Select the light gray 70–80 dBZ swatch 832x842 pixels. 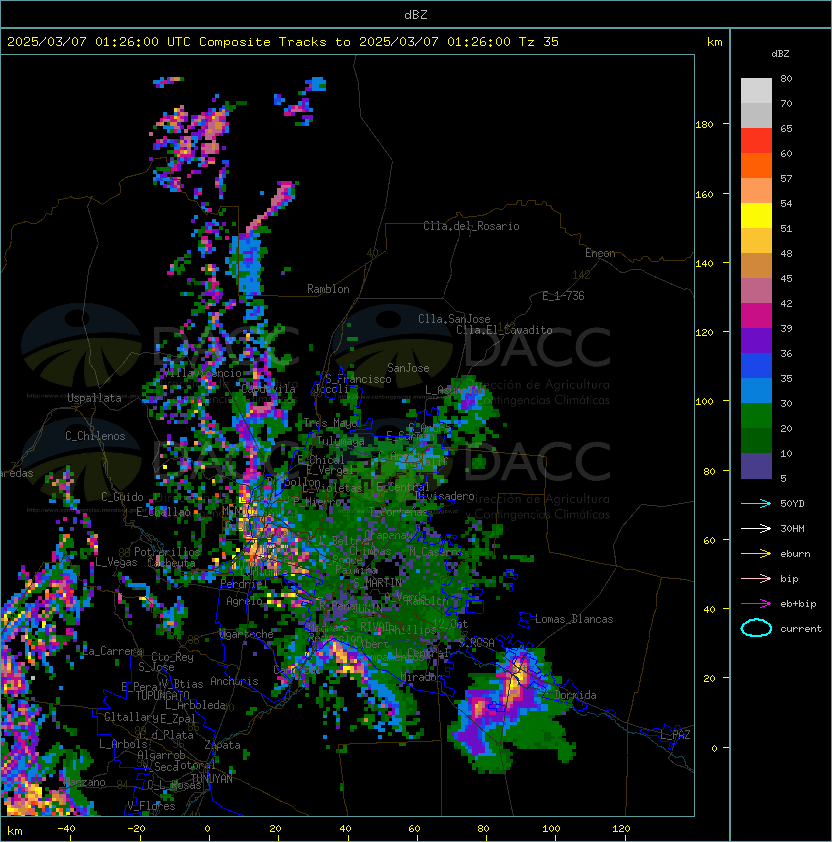point(756,90)
